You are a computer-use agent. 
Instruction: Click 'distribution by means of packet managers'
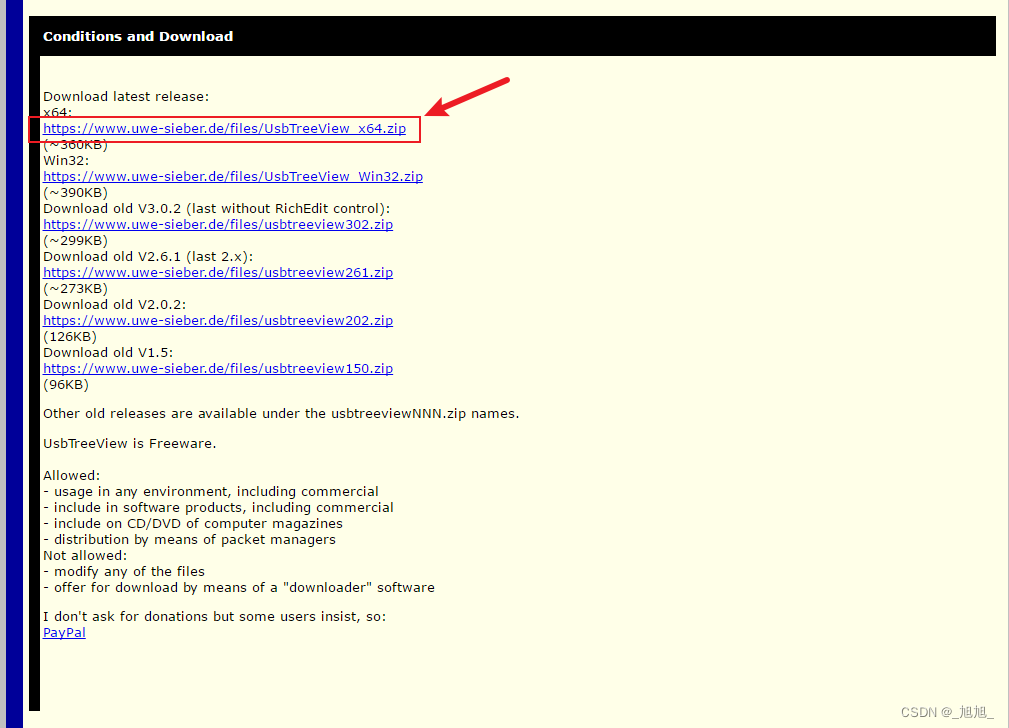190,539
